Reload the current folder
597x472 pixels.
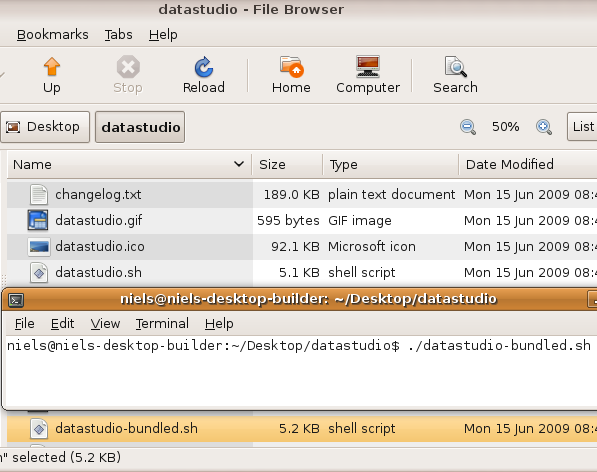tap(204, 75)
